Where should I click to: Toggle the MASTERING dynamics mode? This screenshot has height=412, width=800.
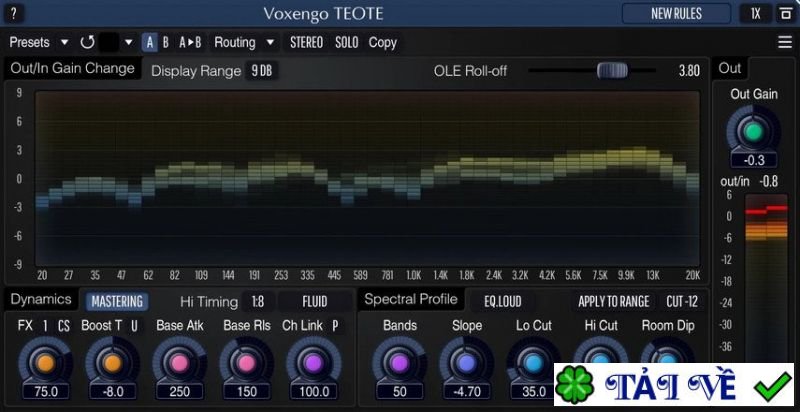(117, 301)
